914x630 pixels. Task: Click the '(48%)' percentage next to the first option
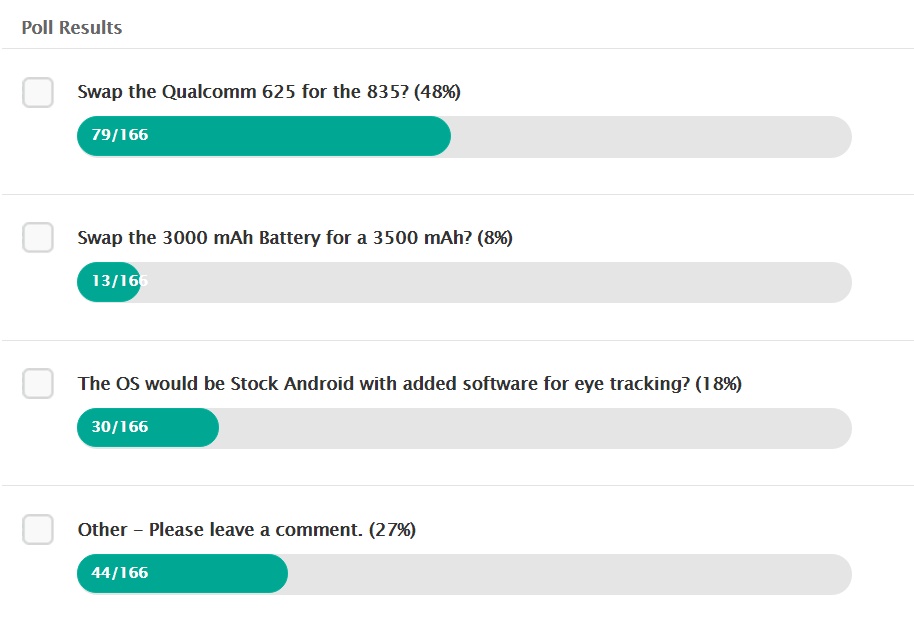click(x=438, y=91)
